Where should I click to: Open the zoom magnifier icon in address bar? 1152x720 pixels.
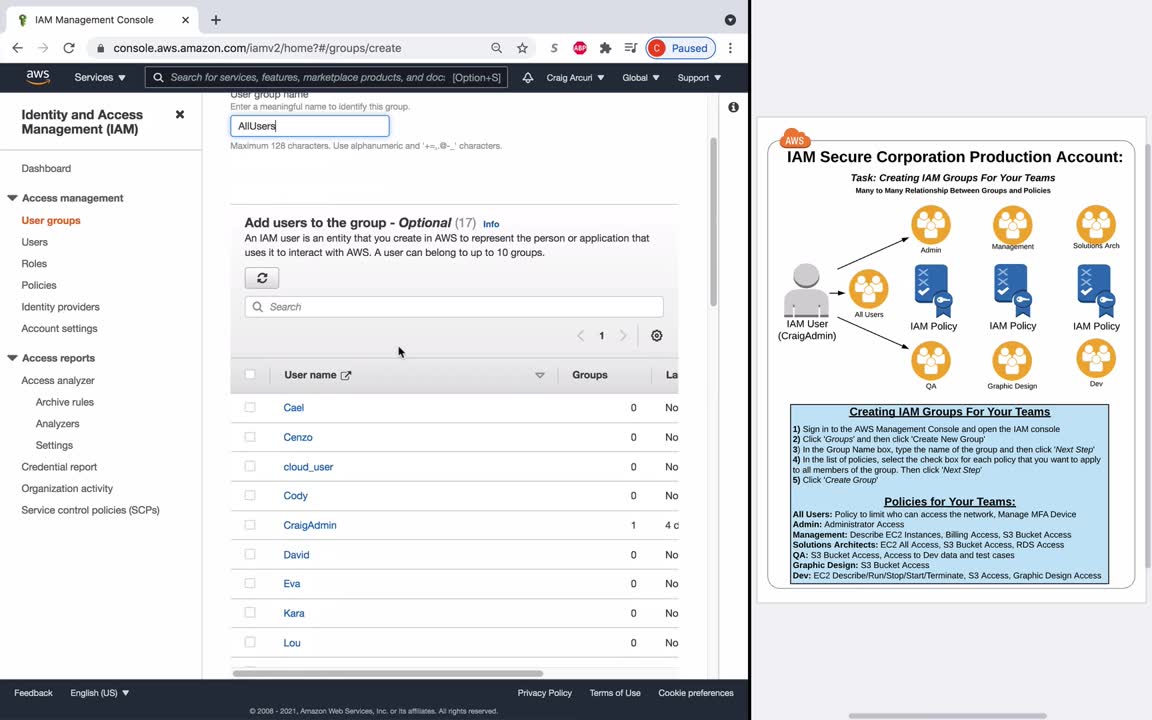tap(497, 48)
